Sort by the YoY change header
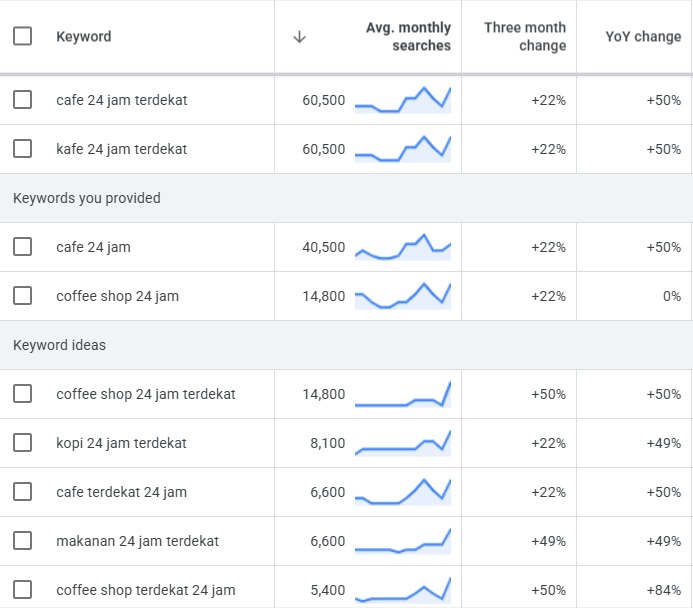This screenshot has width=693, height=608. (643, 37)
